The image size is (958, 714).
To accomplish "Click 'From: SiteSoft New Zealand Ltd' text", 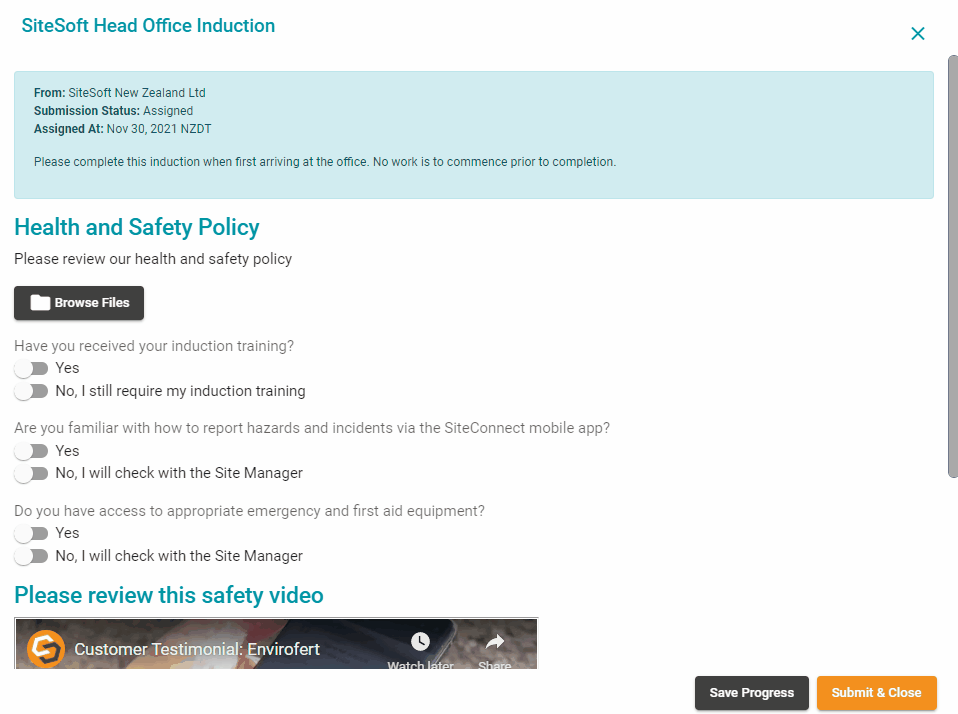I will pyautogui.click(x=120, y=93).
